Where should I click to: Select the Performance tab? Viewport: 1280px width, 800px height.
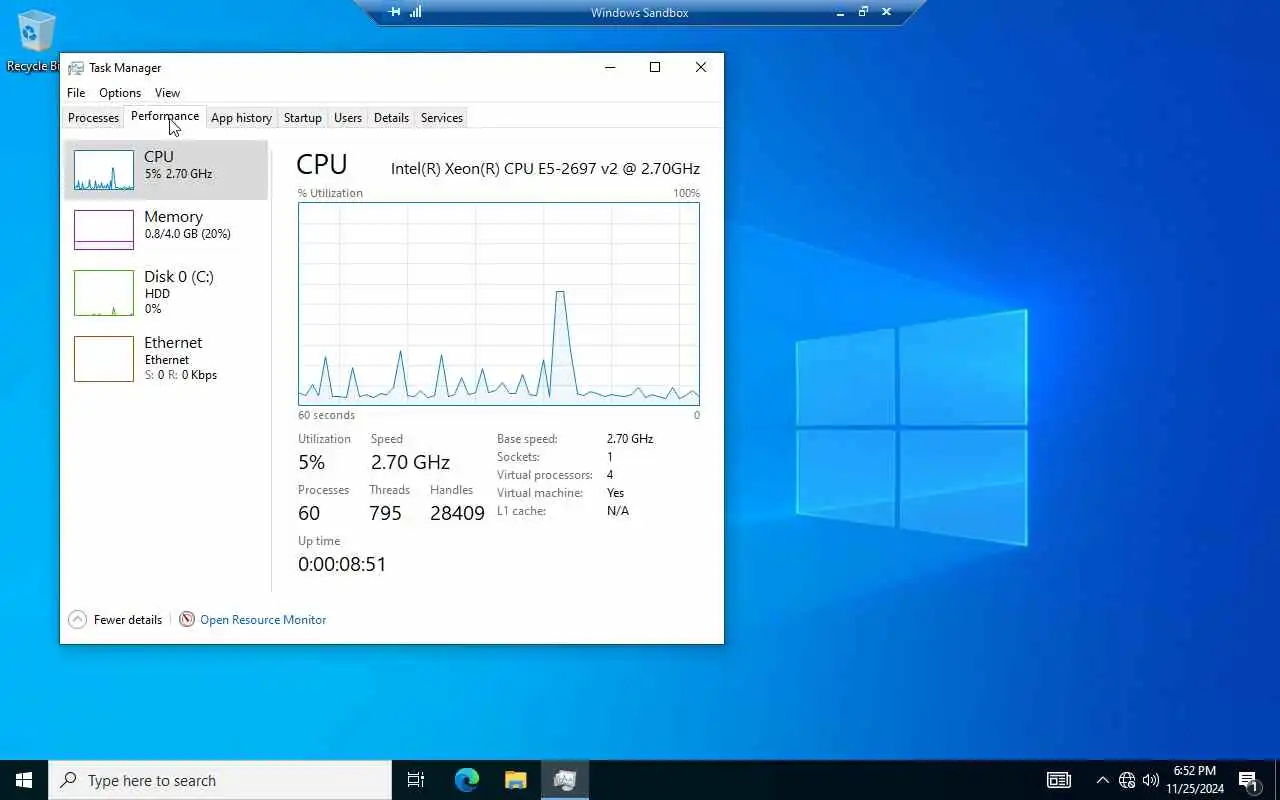165,116
